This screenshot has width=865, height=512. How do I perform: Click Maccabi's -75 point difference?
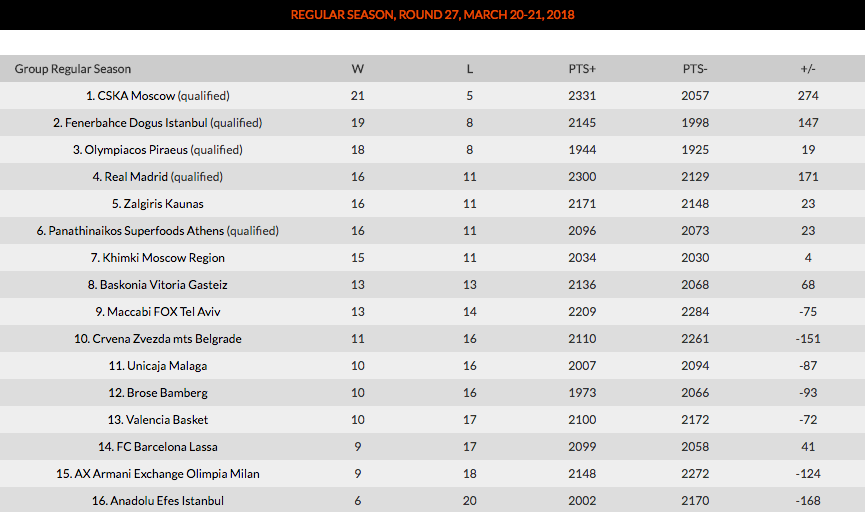(x=808, y=312)
